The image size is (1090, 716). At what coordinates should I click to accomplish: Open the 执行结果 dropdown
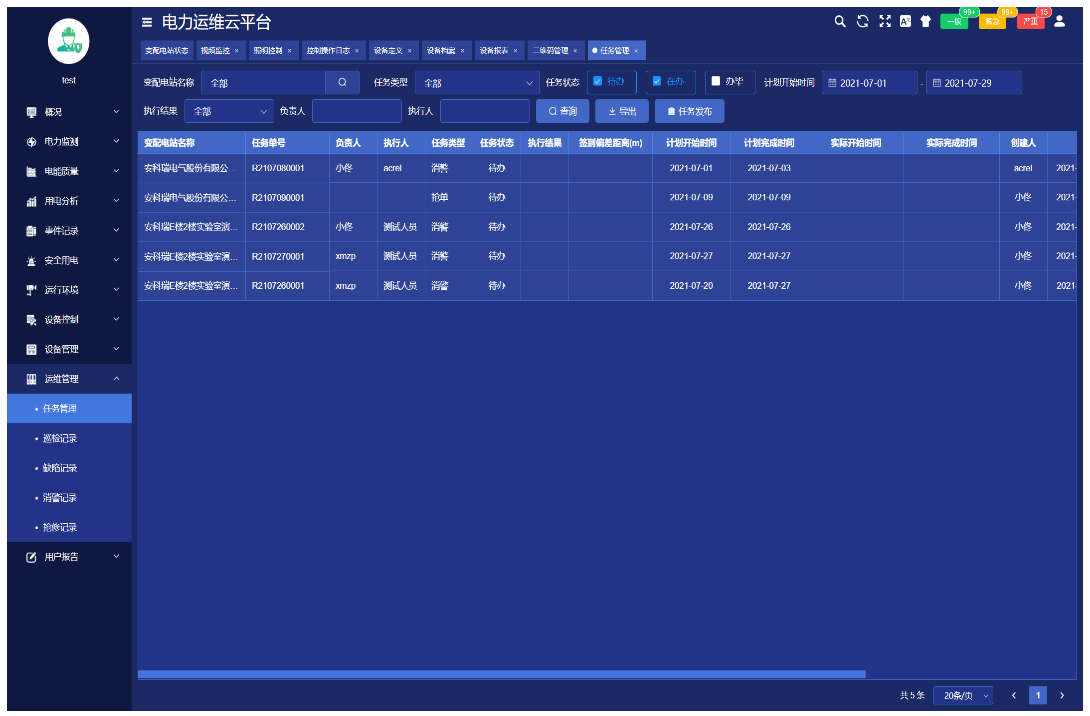tap(230, 111)
